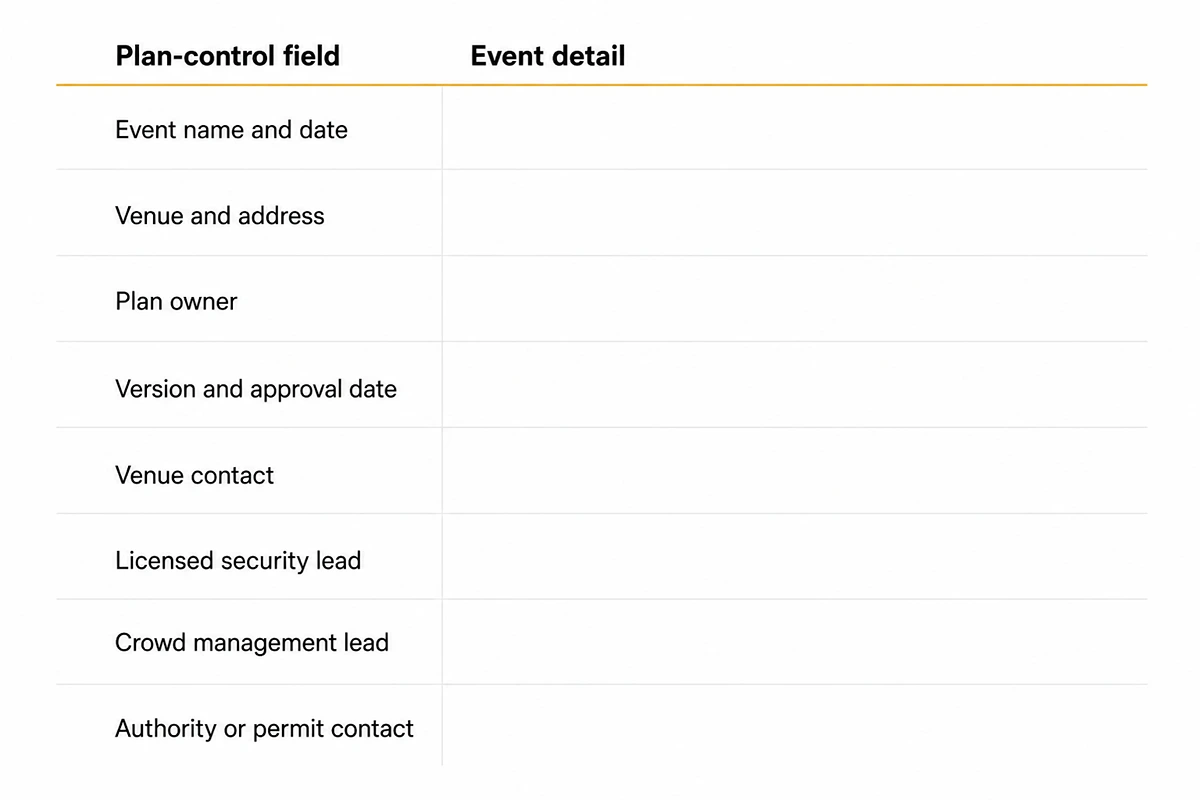Click the blank Licensed security lead detail cell
1200x800 pixels.
[x=795, y=557]
